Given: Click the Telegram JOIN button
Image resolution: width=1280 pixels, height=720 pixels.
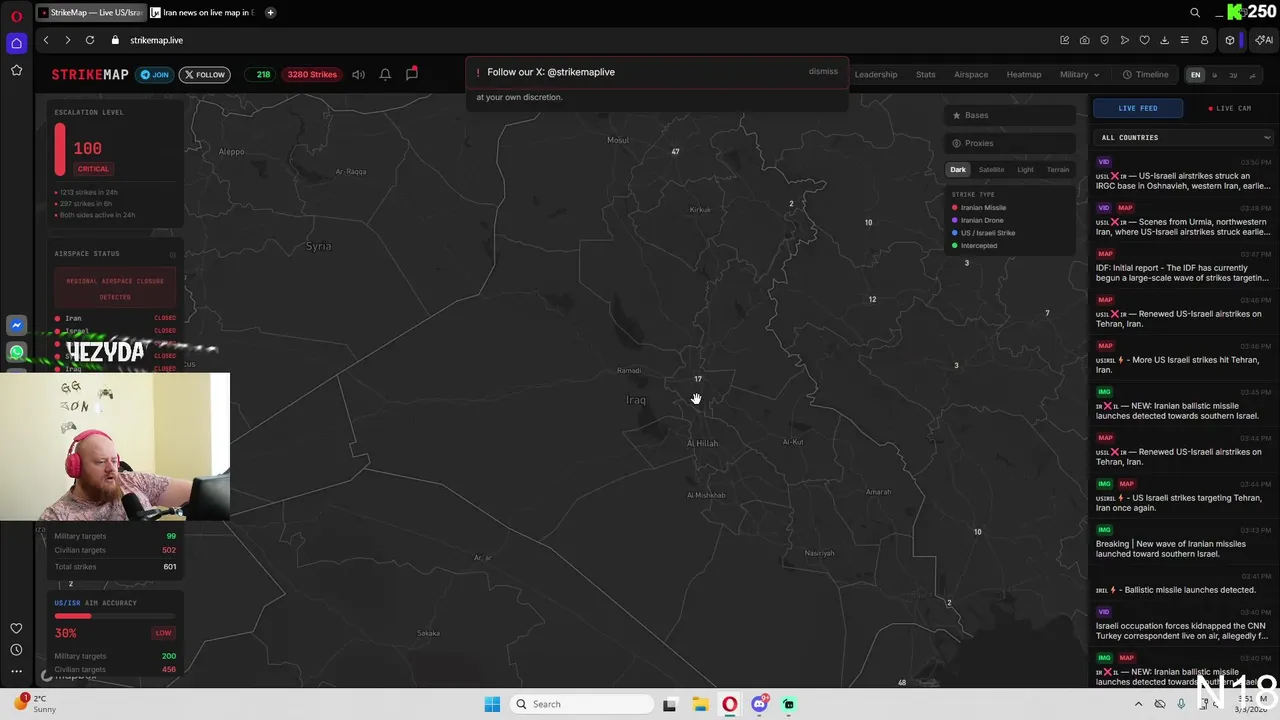Looking at the screenshot, I should tap(155, 74).
